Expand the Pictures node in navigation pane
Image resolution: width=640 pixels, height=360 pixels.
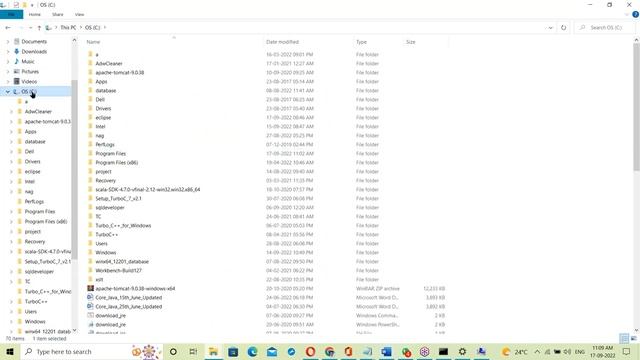pos(8,71)
